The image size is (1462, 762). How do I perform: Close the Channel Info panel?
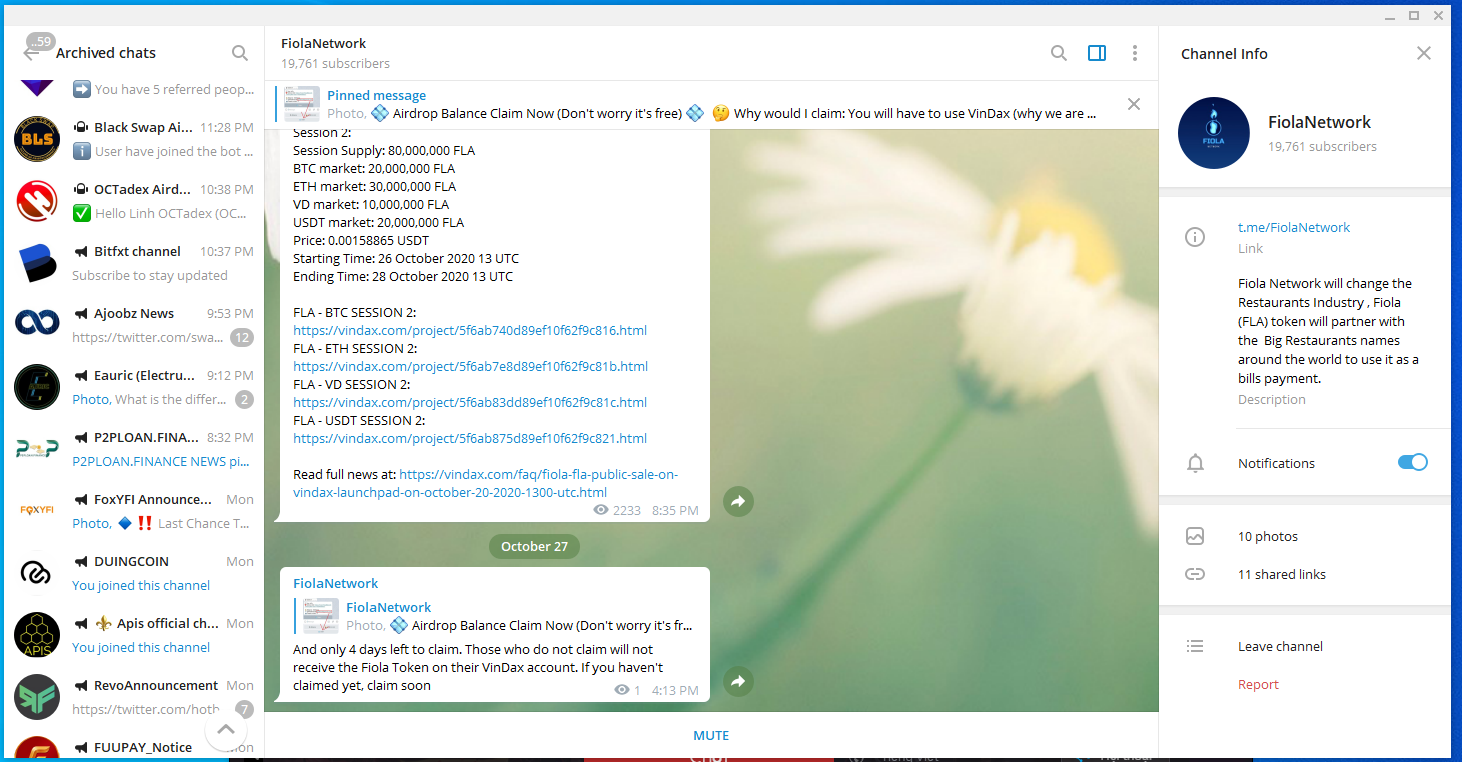coord(1424,53)
